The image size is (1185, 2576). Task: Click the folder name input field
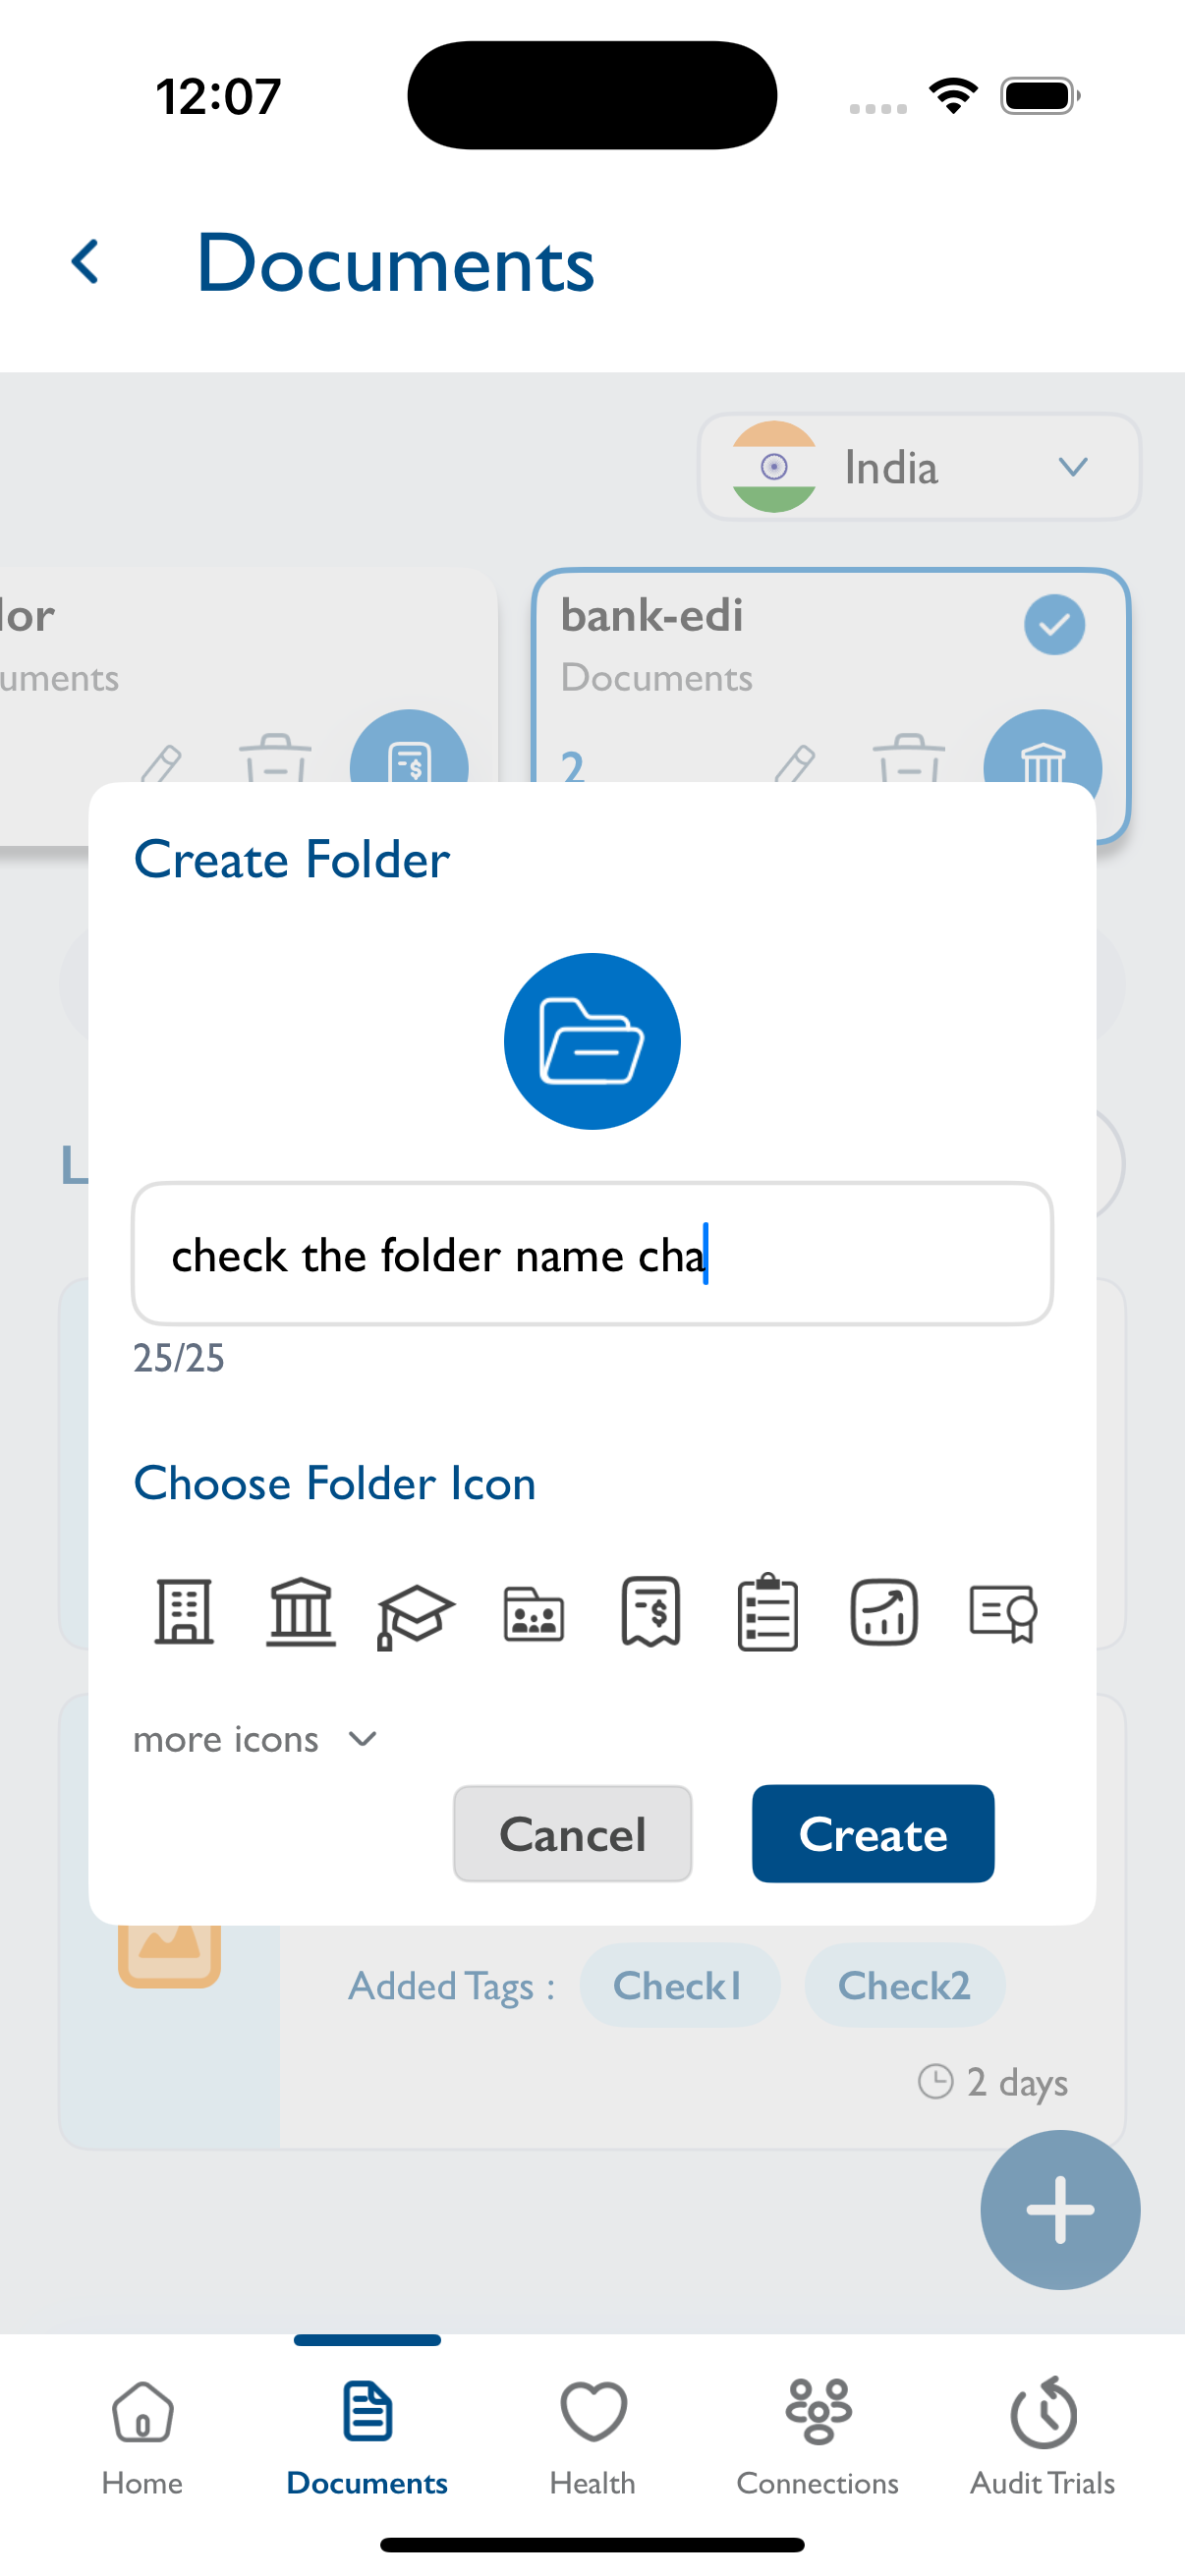(592, 1254)
